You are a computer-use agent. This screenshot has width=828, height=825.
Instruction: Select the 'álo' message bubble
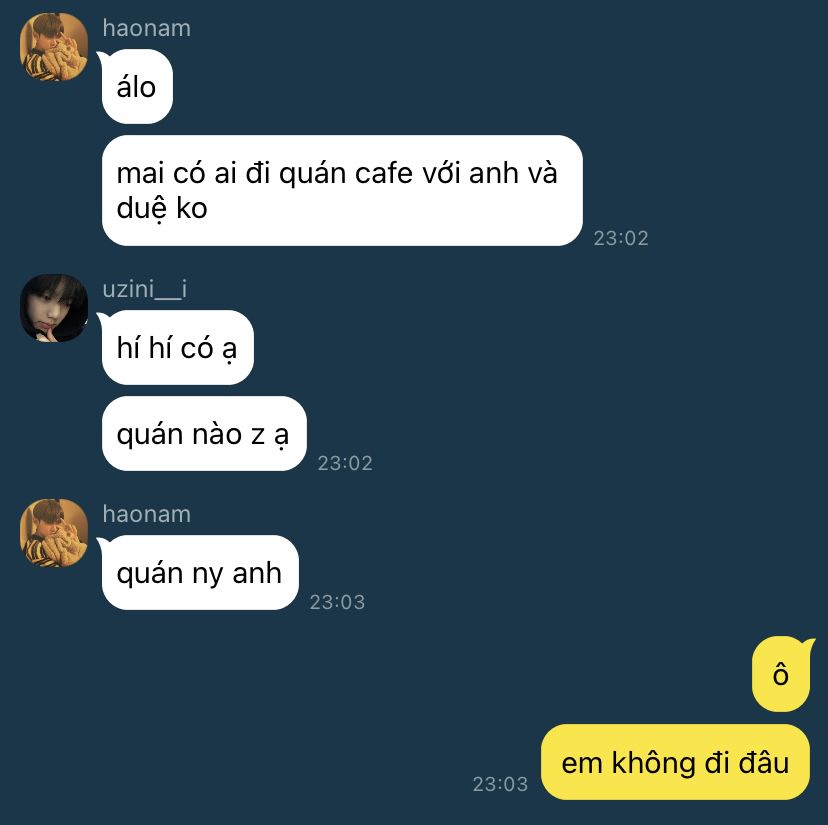137,87
